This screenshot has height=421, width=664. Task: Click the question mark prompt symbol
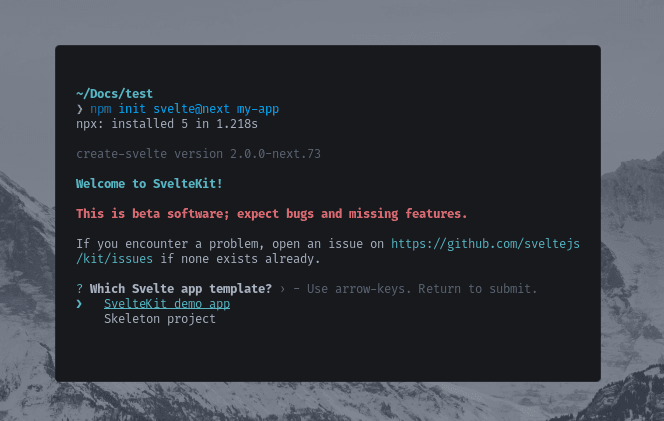[79, 289]
